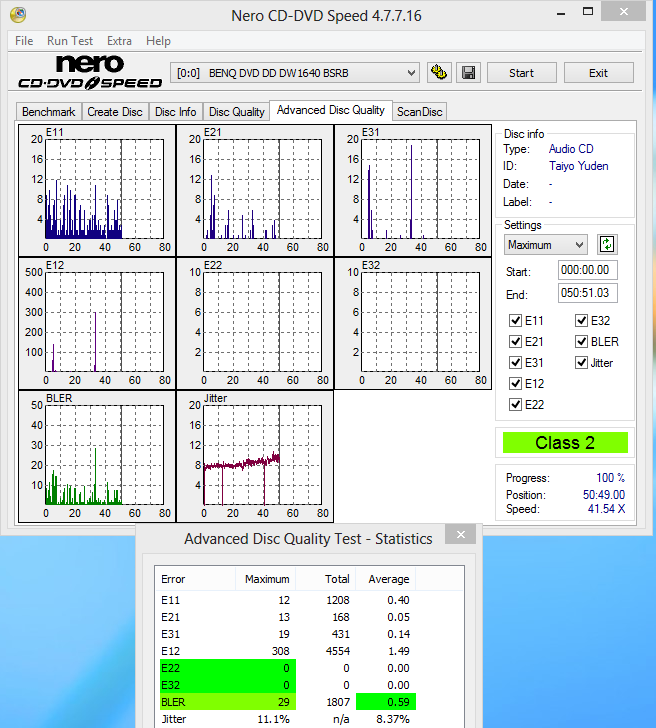Click the Error column header in Statistics
656x728 pixels.
[x=195, y=579]
